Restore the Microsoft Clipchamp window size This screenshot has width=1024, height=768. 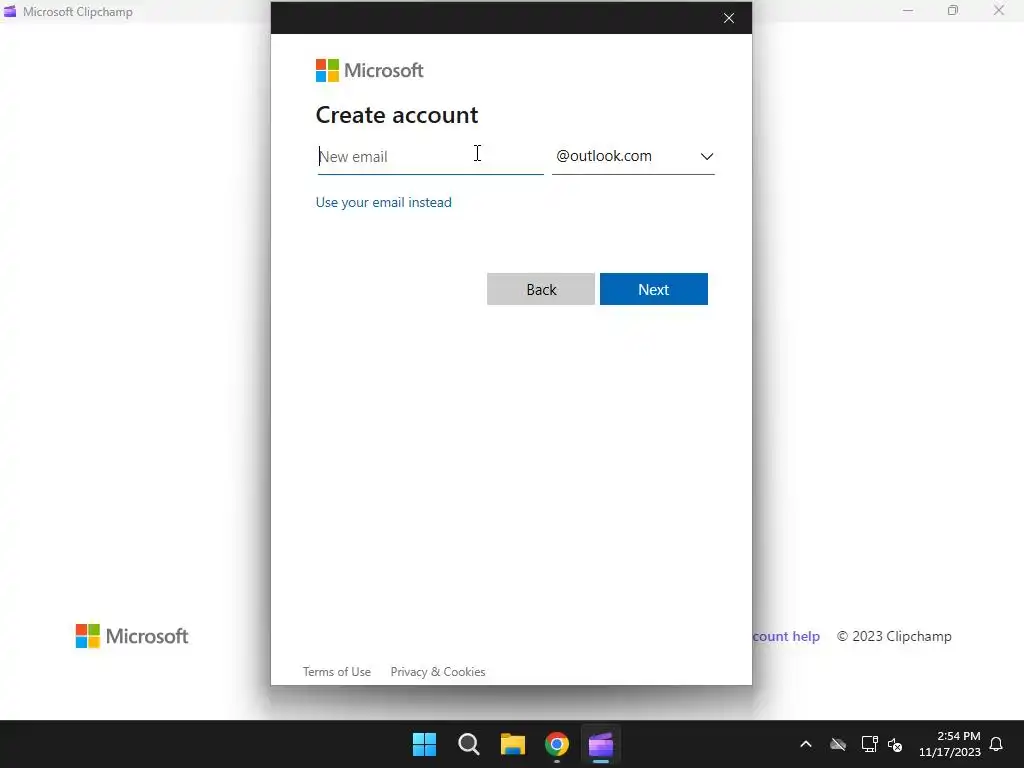(x=953, y=10)
